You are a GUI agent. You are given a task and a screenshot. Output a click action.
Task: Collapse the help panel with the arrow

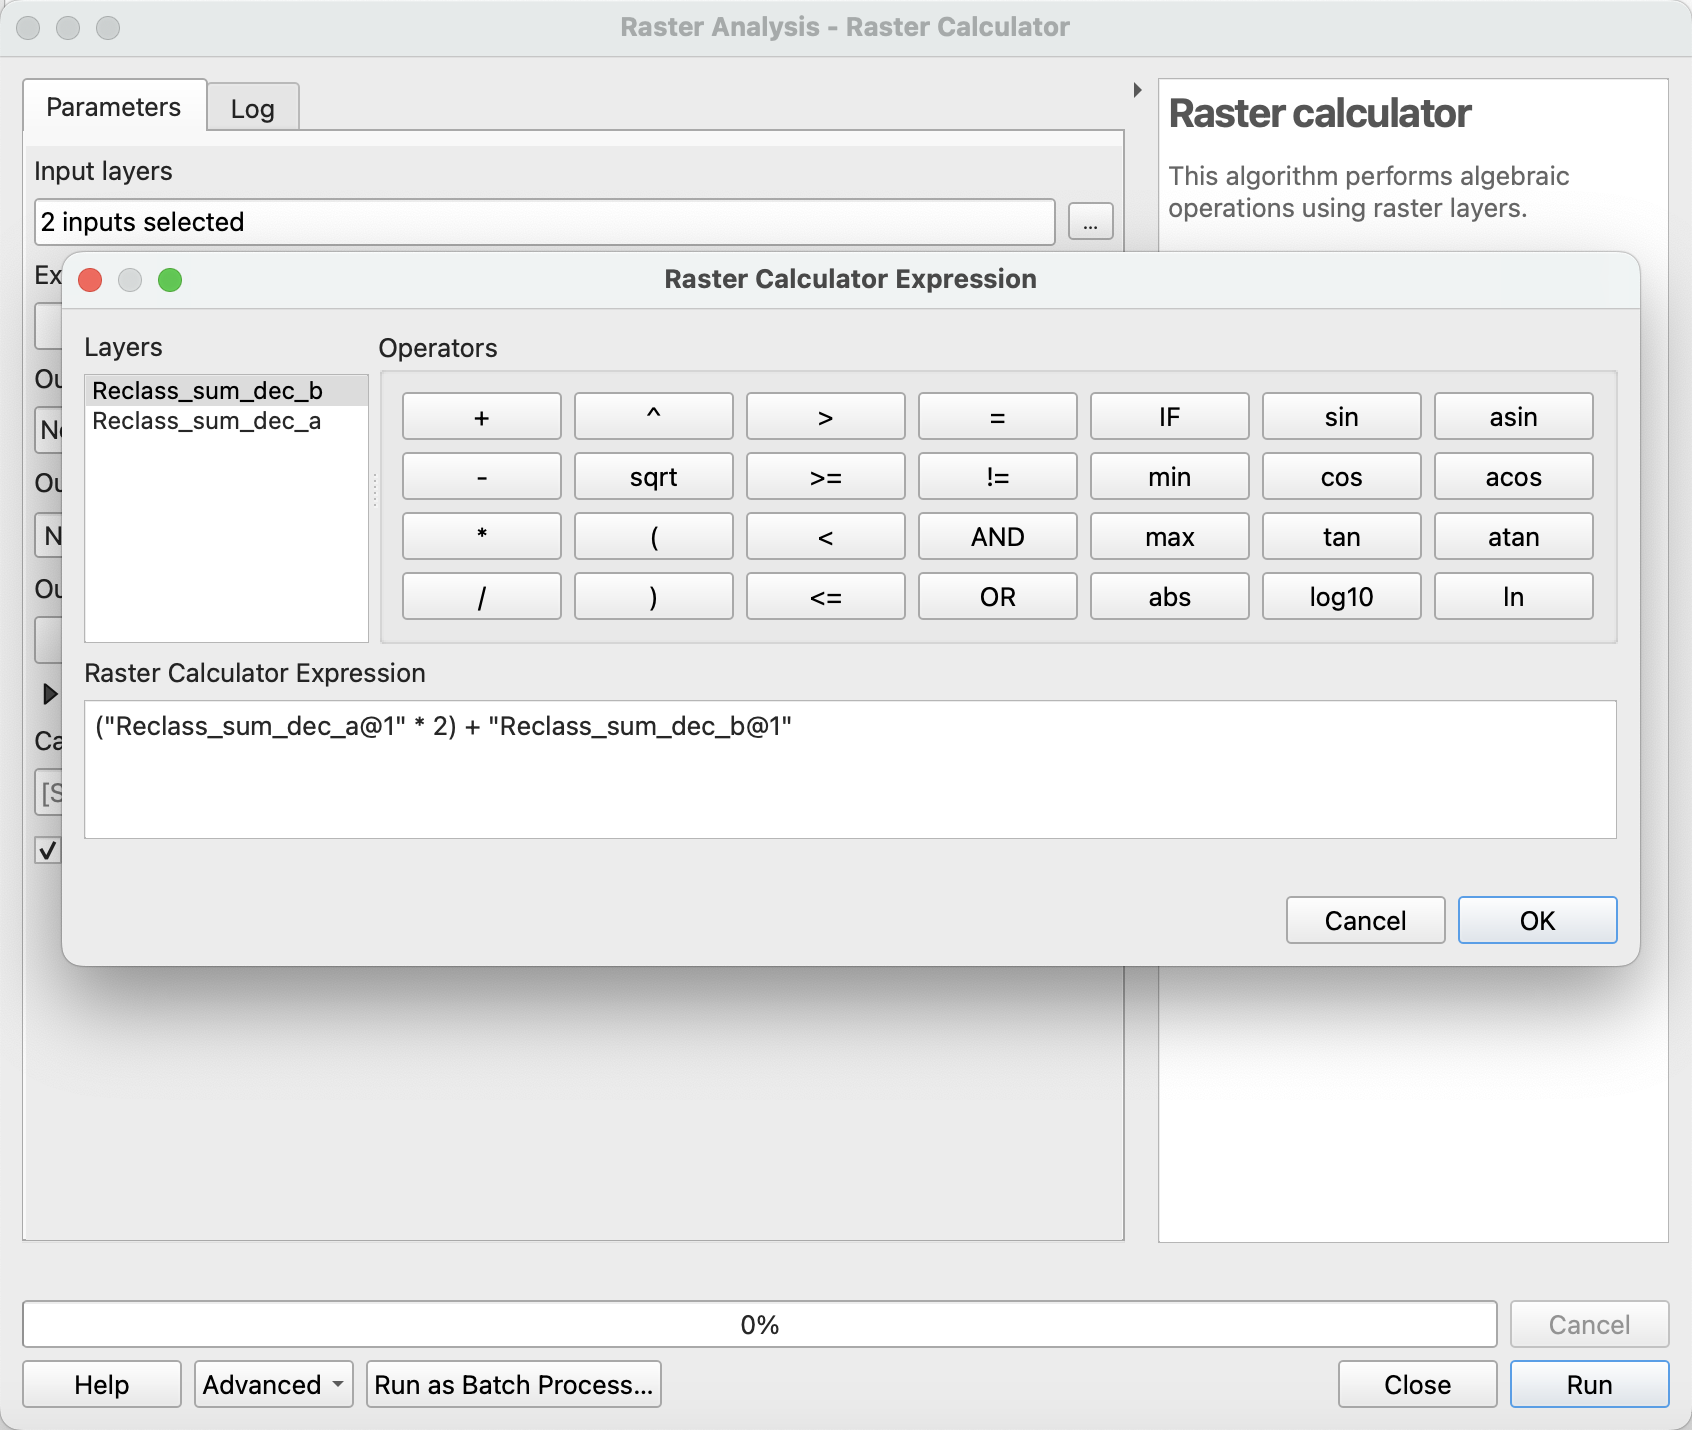point(1137,90)
